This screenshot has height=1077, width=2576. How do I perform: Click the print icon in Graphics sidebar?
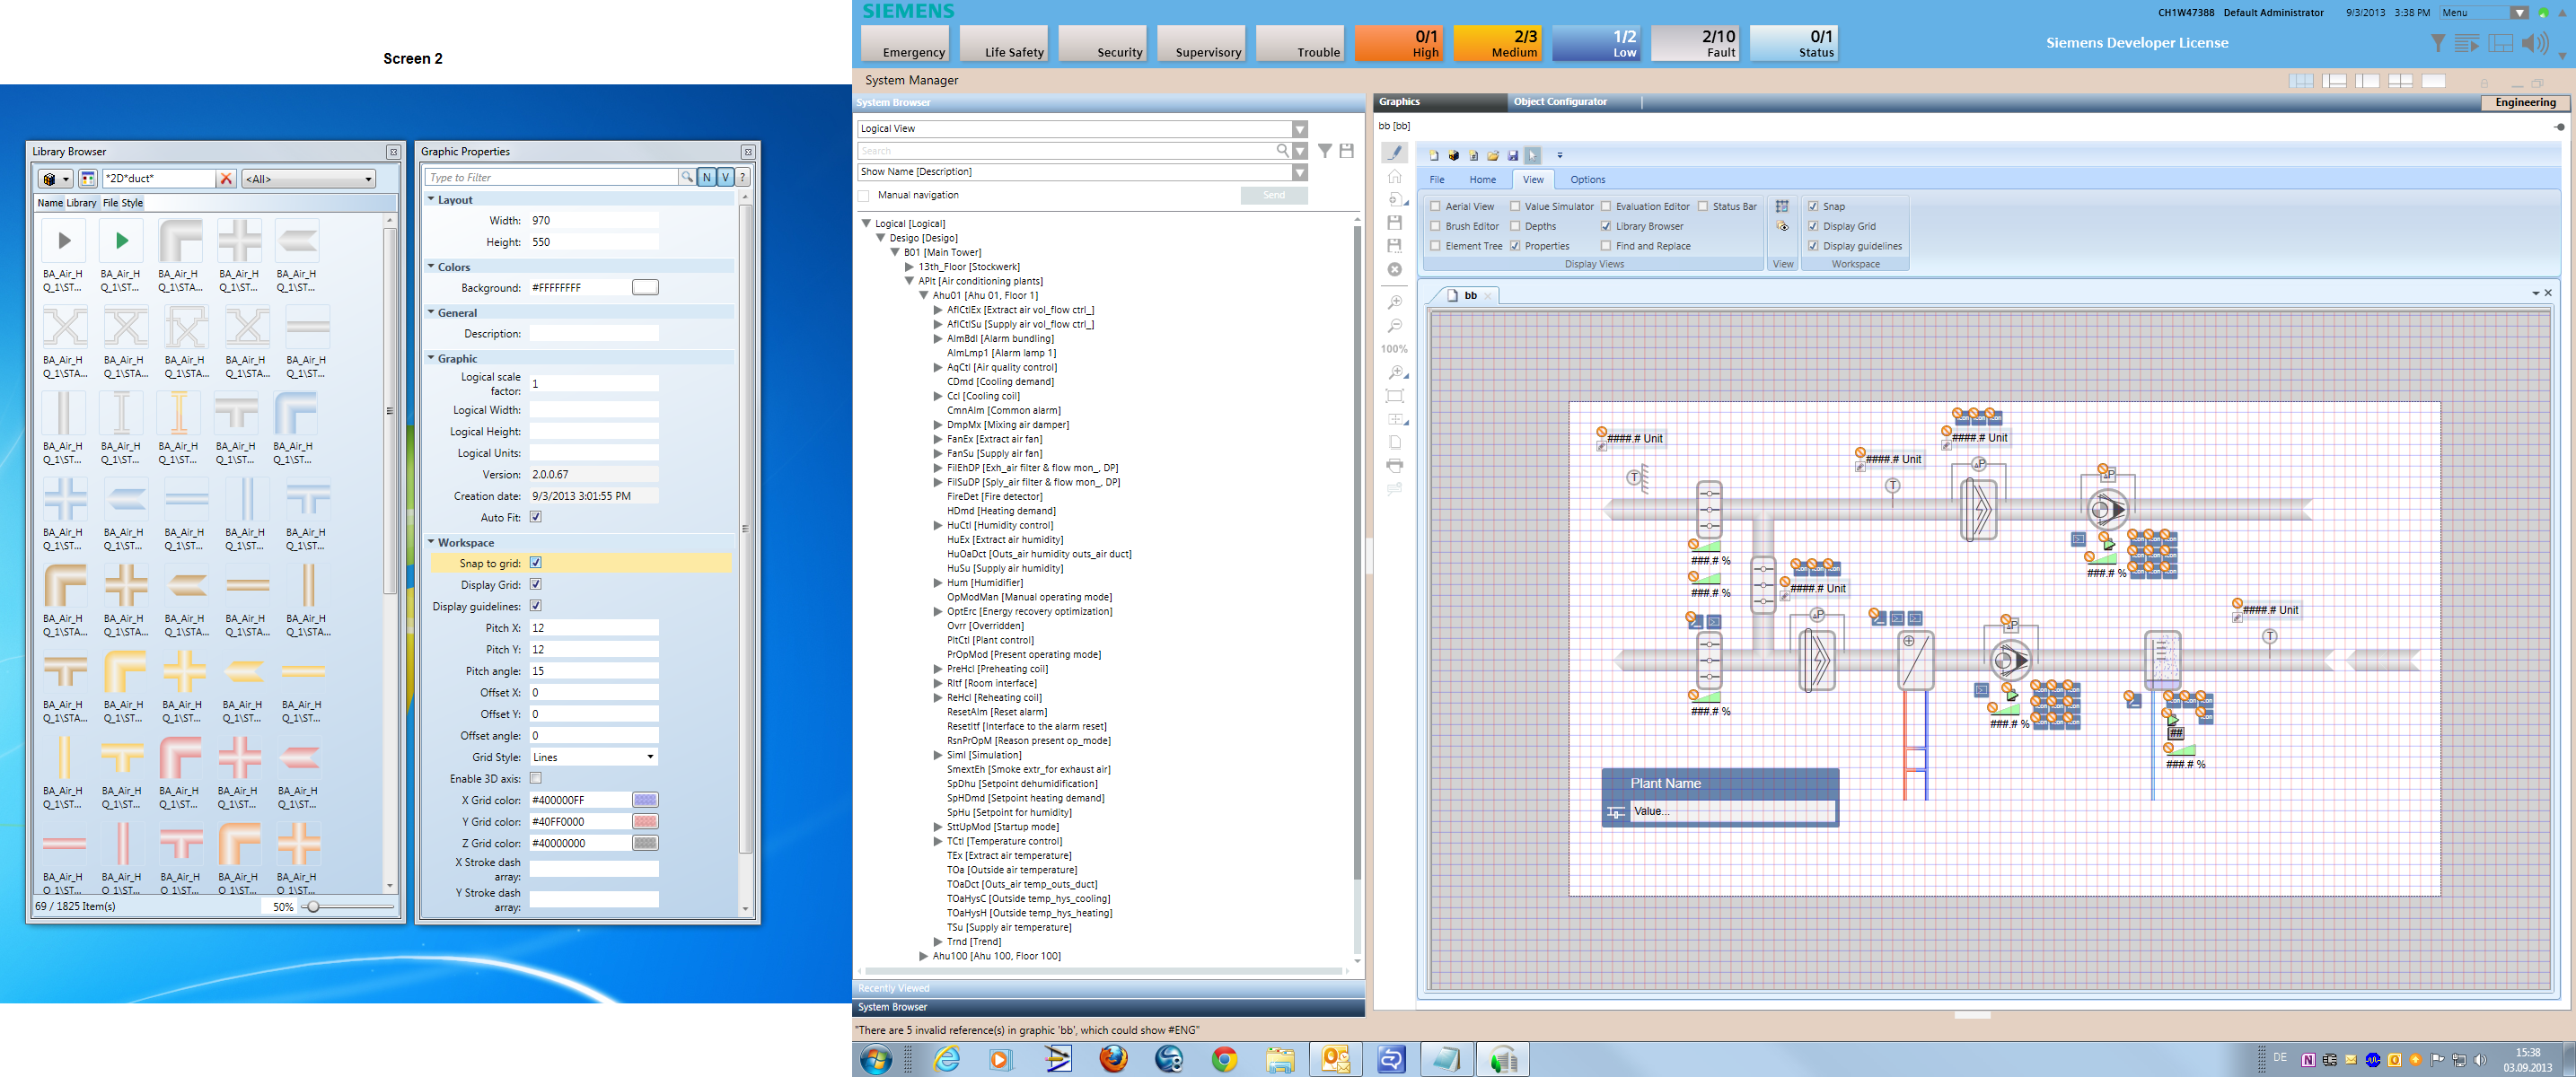[x=1394, y=465]
